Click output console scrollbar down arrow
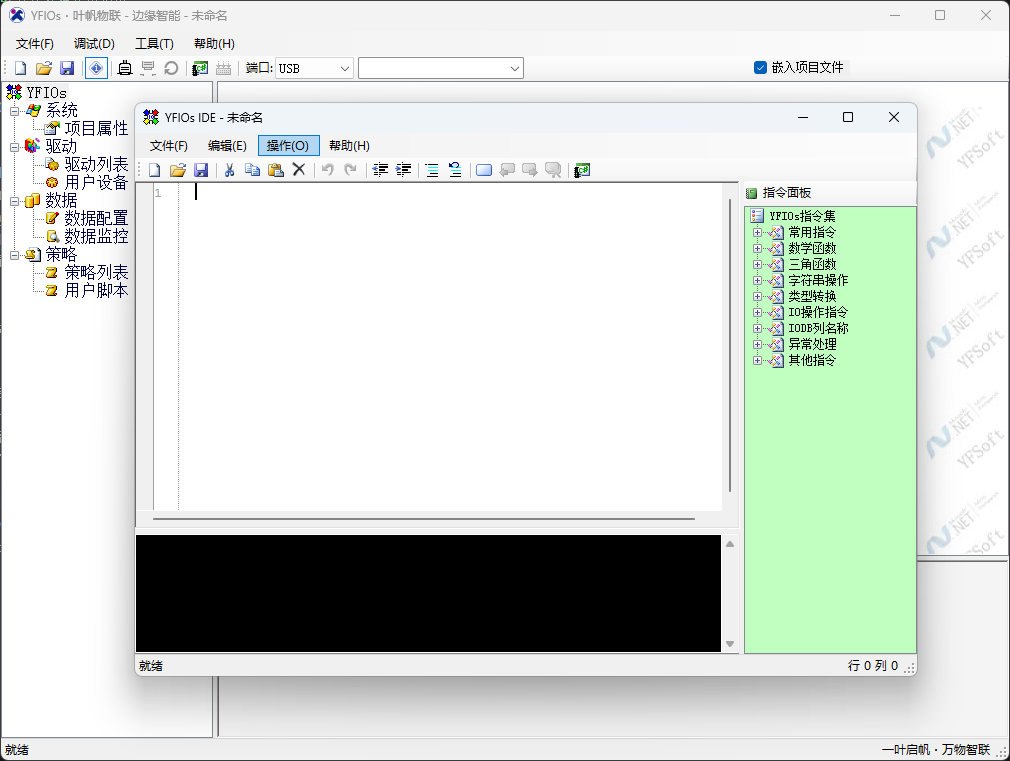This screenshot has width=1010, height=761. (x=730, y=644)
